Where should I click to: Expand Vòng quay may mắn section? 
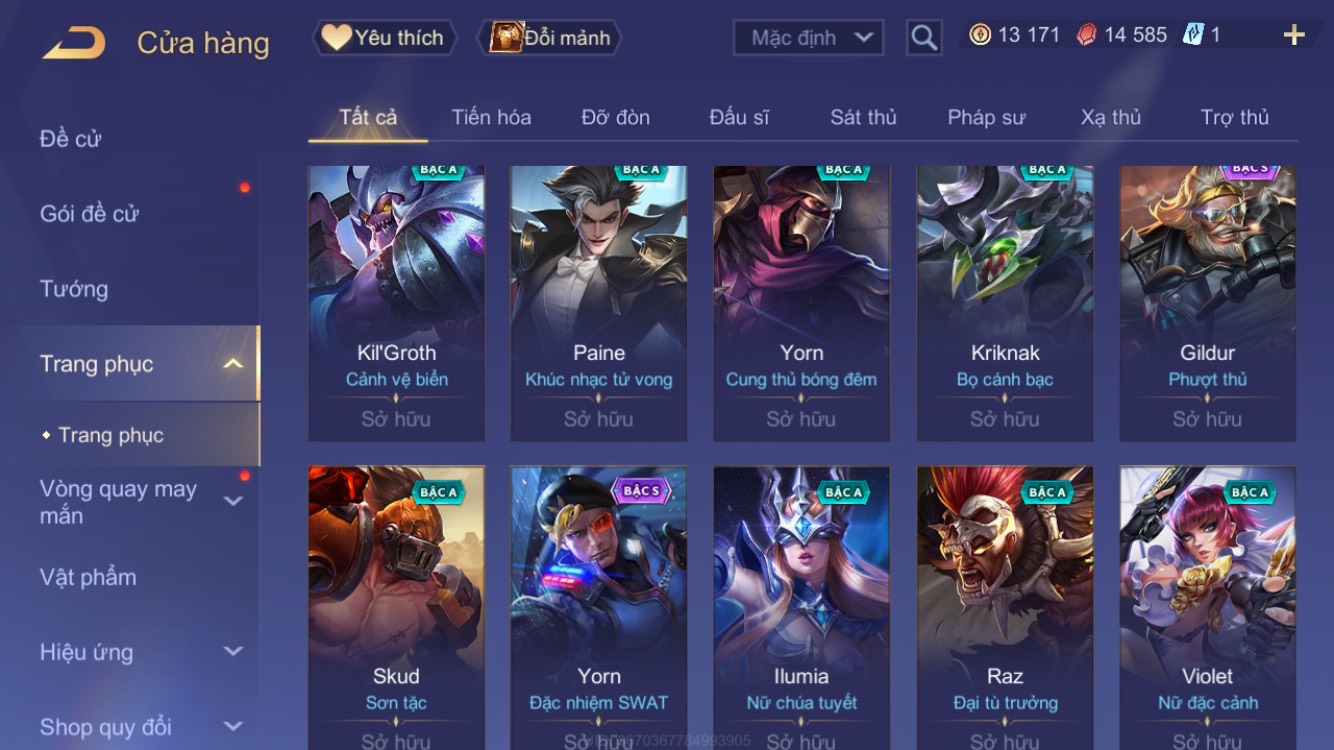(233, 501)
